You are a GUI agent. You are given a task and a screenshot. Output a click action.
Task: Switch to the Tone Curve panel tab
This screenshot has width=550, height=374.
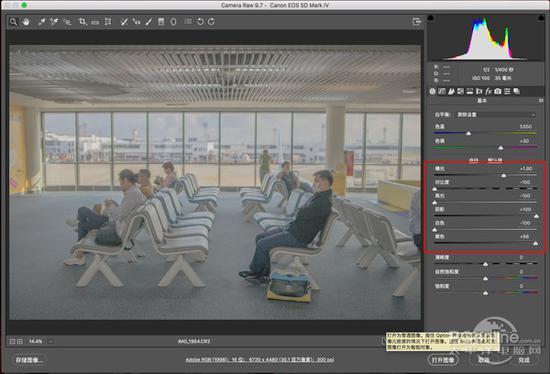coord(442,91)
